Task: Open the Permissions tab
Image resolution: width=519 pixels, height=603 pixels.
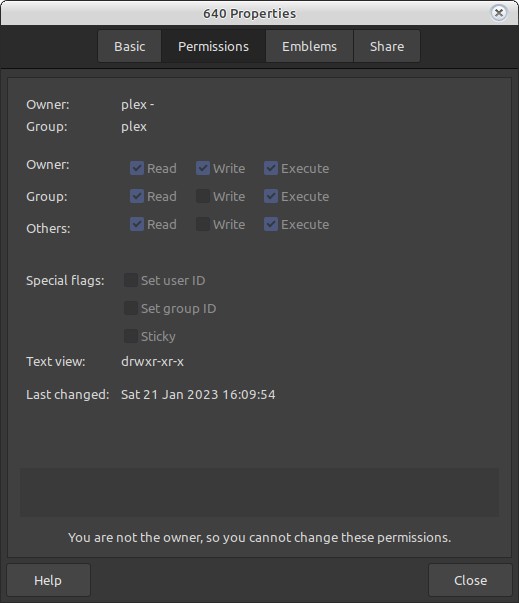Action: (x=213, y=46)
